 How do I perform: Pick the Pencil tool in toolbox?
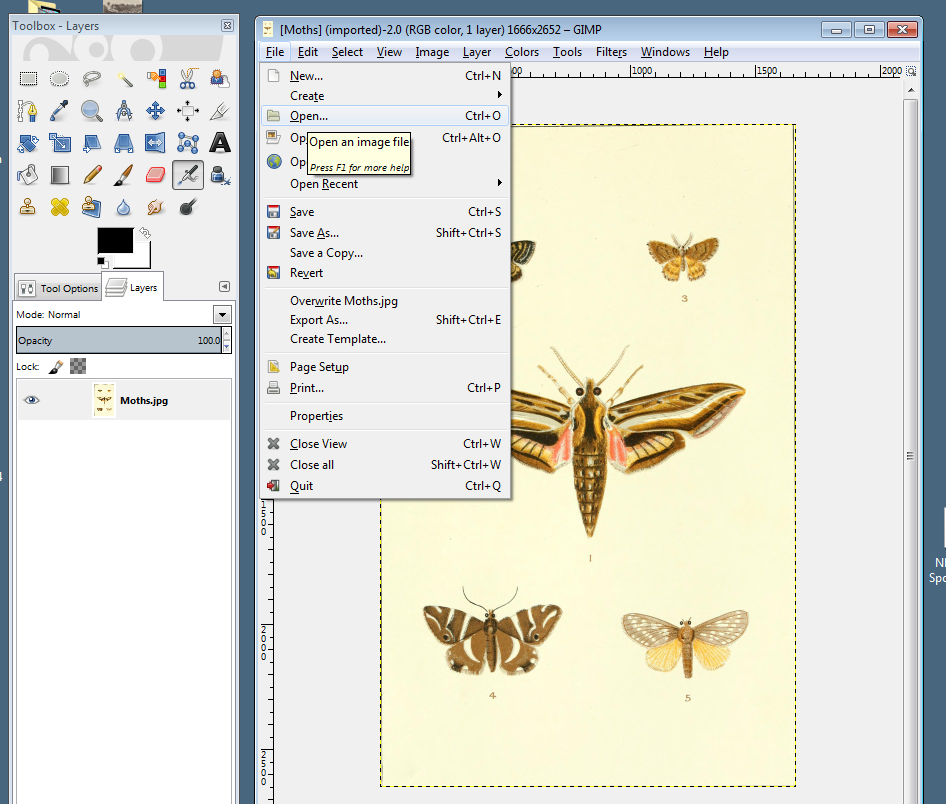(92, 175)
